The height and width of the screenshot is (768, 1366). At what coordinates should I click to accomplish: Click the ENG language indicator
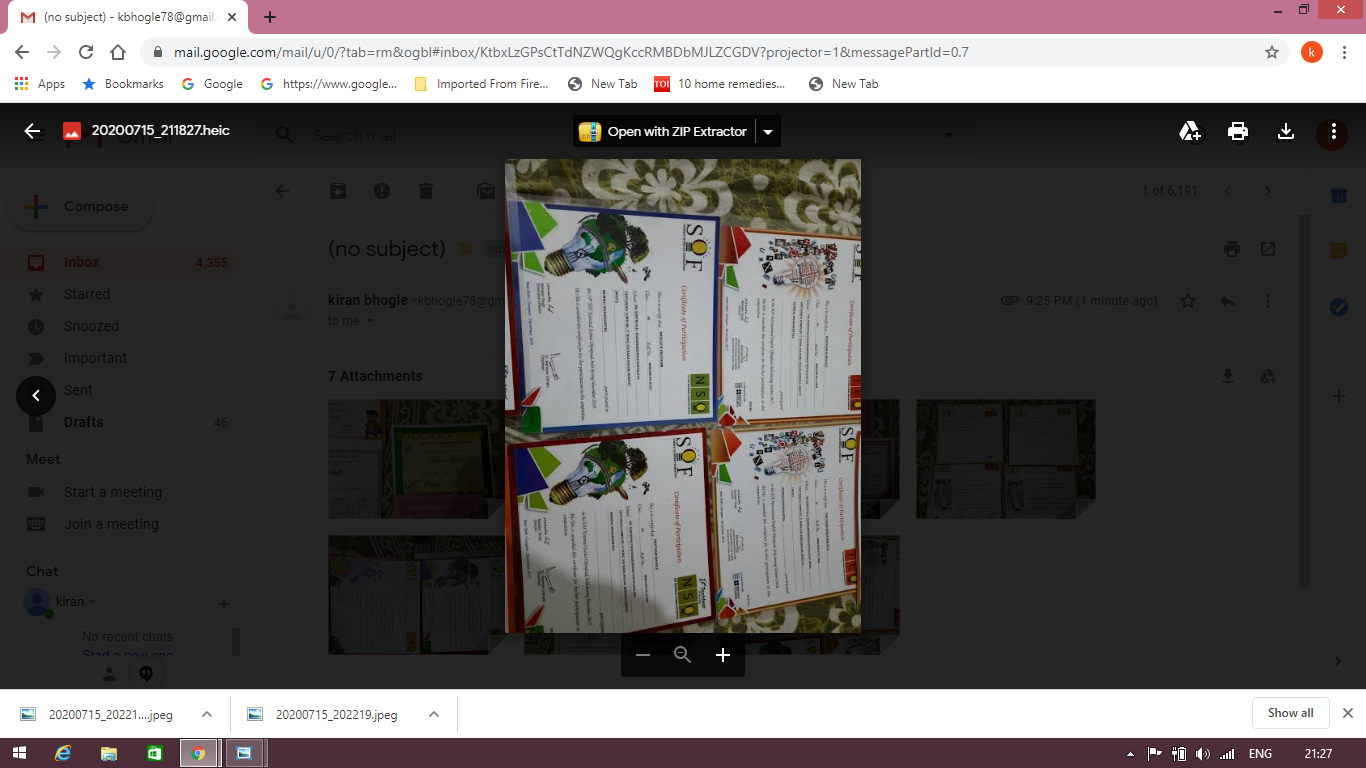pos(1260,754)
